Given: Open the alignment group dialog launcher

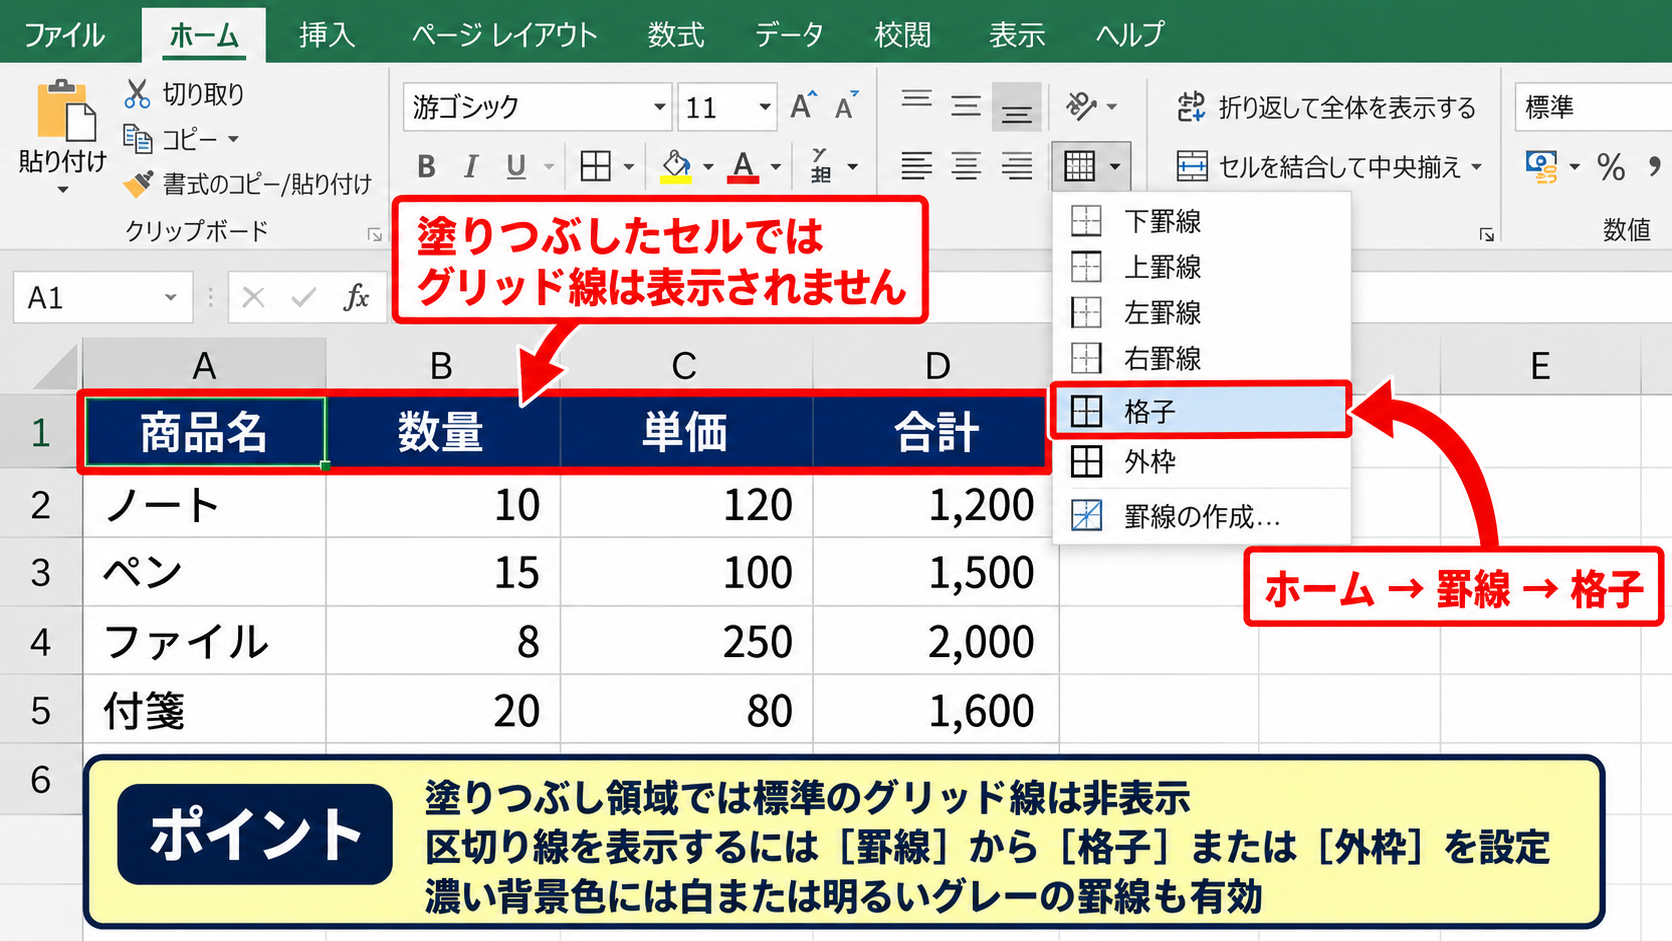Looking at the screenshot, I should [x=1487, y=234].
